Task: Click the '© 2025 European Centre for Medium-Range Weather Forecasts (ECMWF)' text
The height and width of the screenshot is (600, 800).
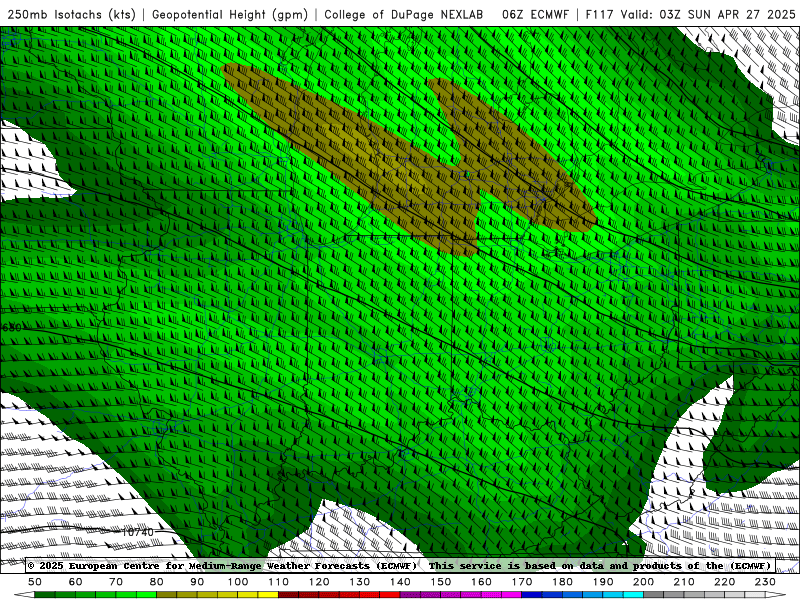Action: (x=222, y=565)
